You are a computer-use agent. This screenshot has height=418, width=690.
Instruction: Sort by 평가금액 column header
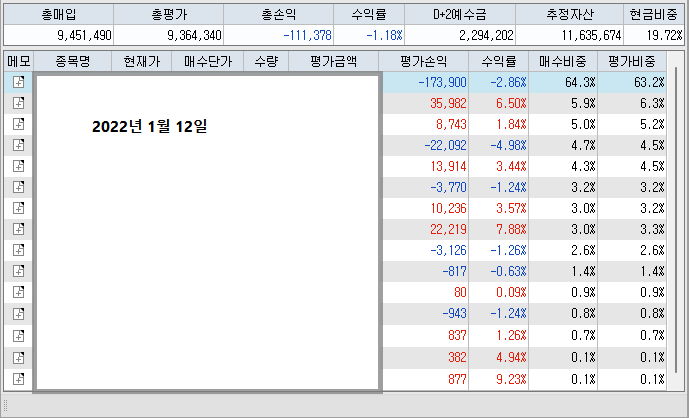pyautogui.click(x=334, y=61)
